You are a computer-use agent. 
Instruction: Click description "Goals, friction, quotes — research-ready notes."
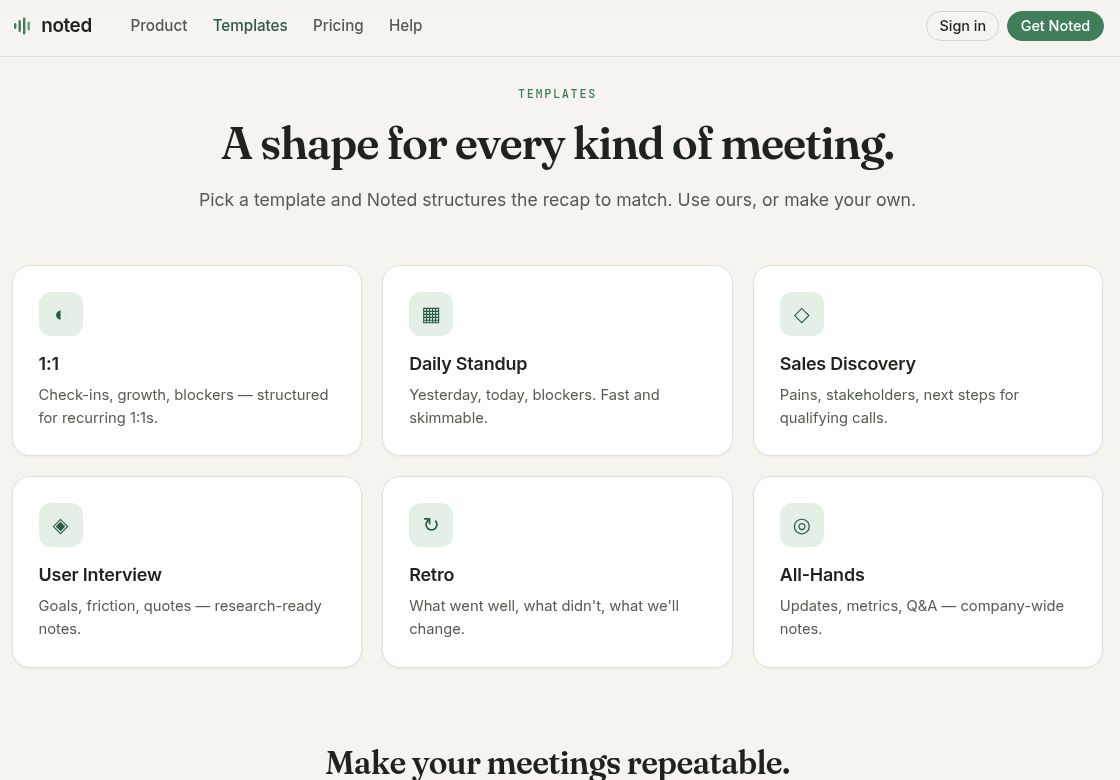(180, 617)
